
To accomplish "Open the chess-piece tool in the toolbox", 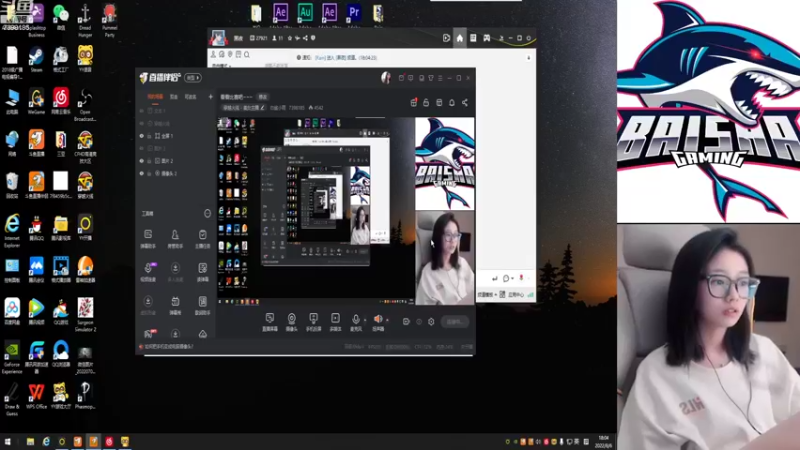I will tap(175, 235).
